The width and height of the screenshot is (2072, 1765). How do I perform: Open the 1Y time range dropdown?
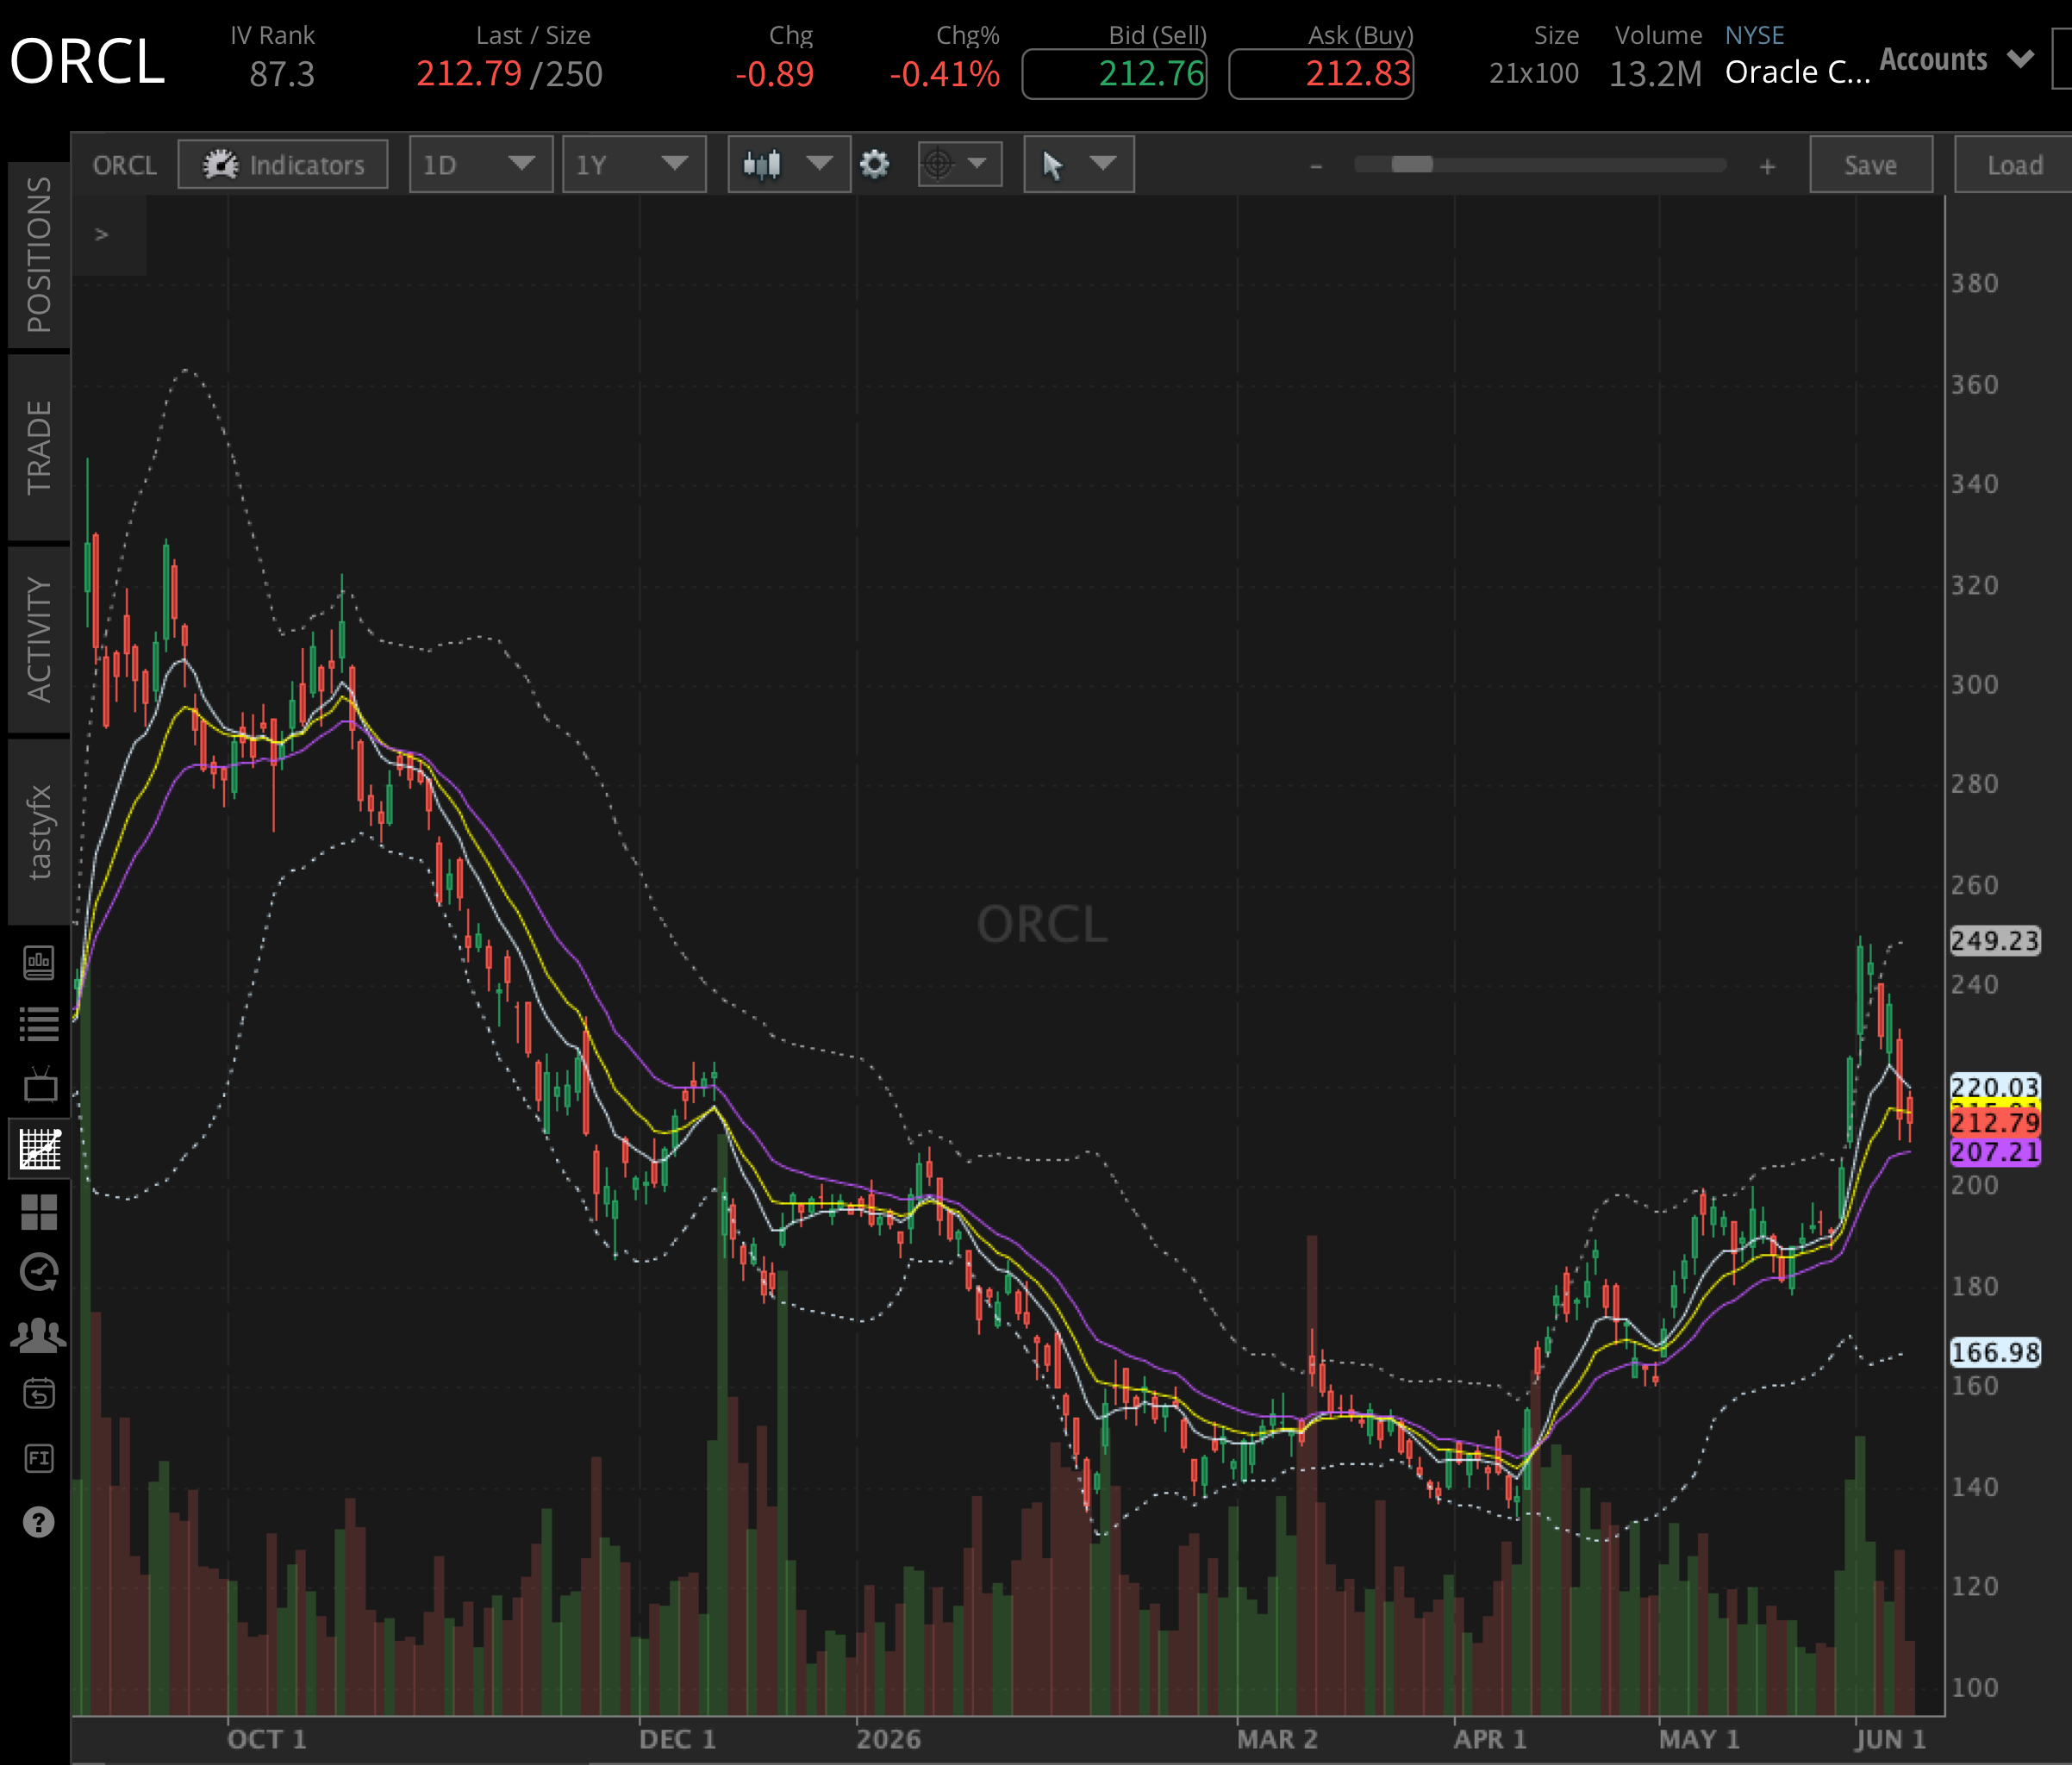point(634,164)
